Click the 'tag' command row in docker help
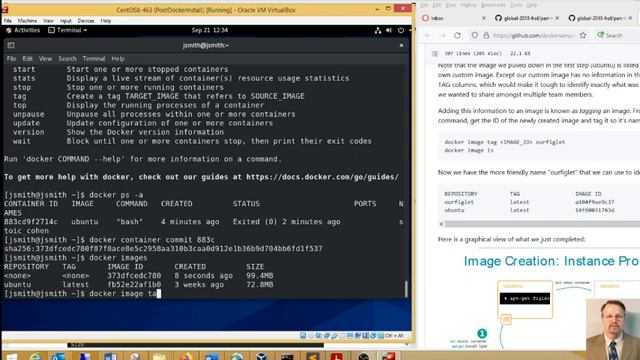The width and height of the screenshot is (640, 360). tap(158, 96)
